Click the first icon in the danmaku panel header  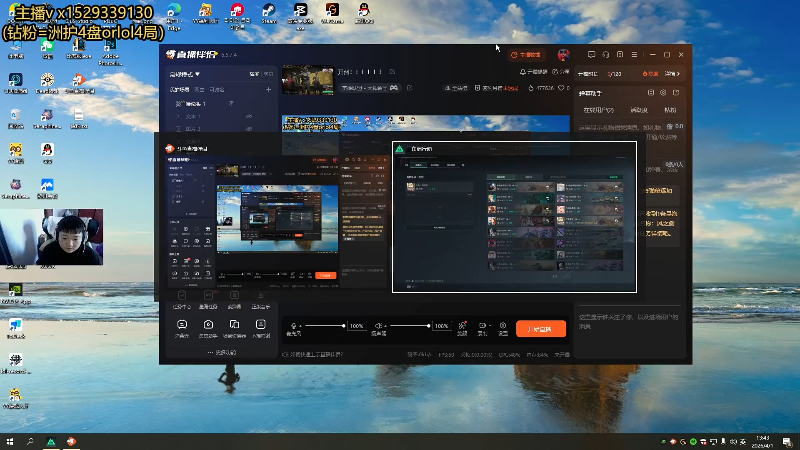[651, 93]
